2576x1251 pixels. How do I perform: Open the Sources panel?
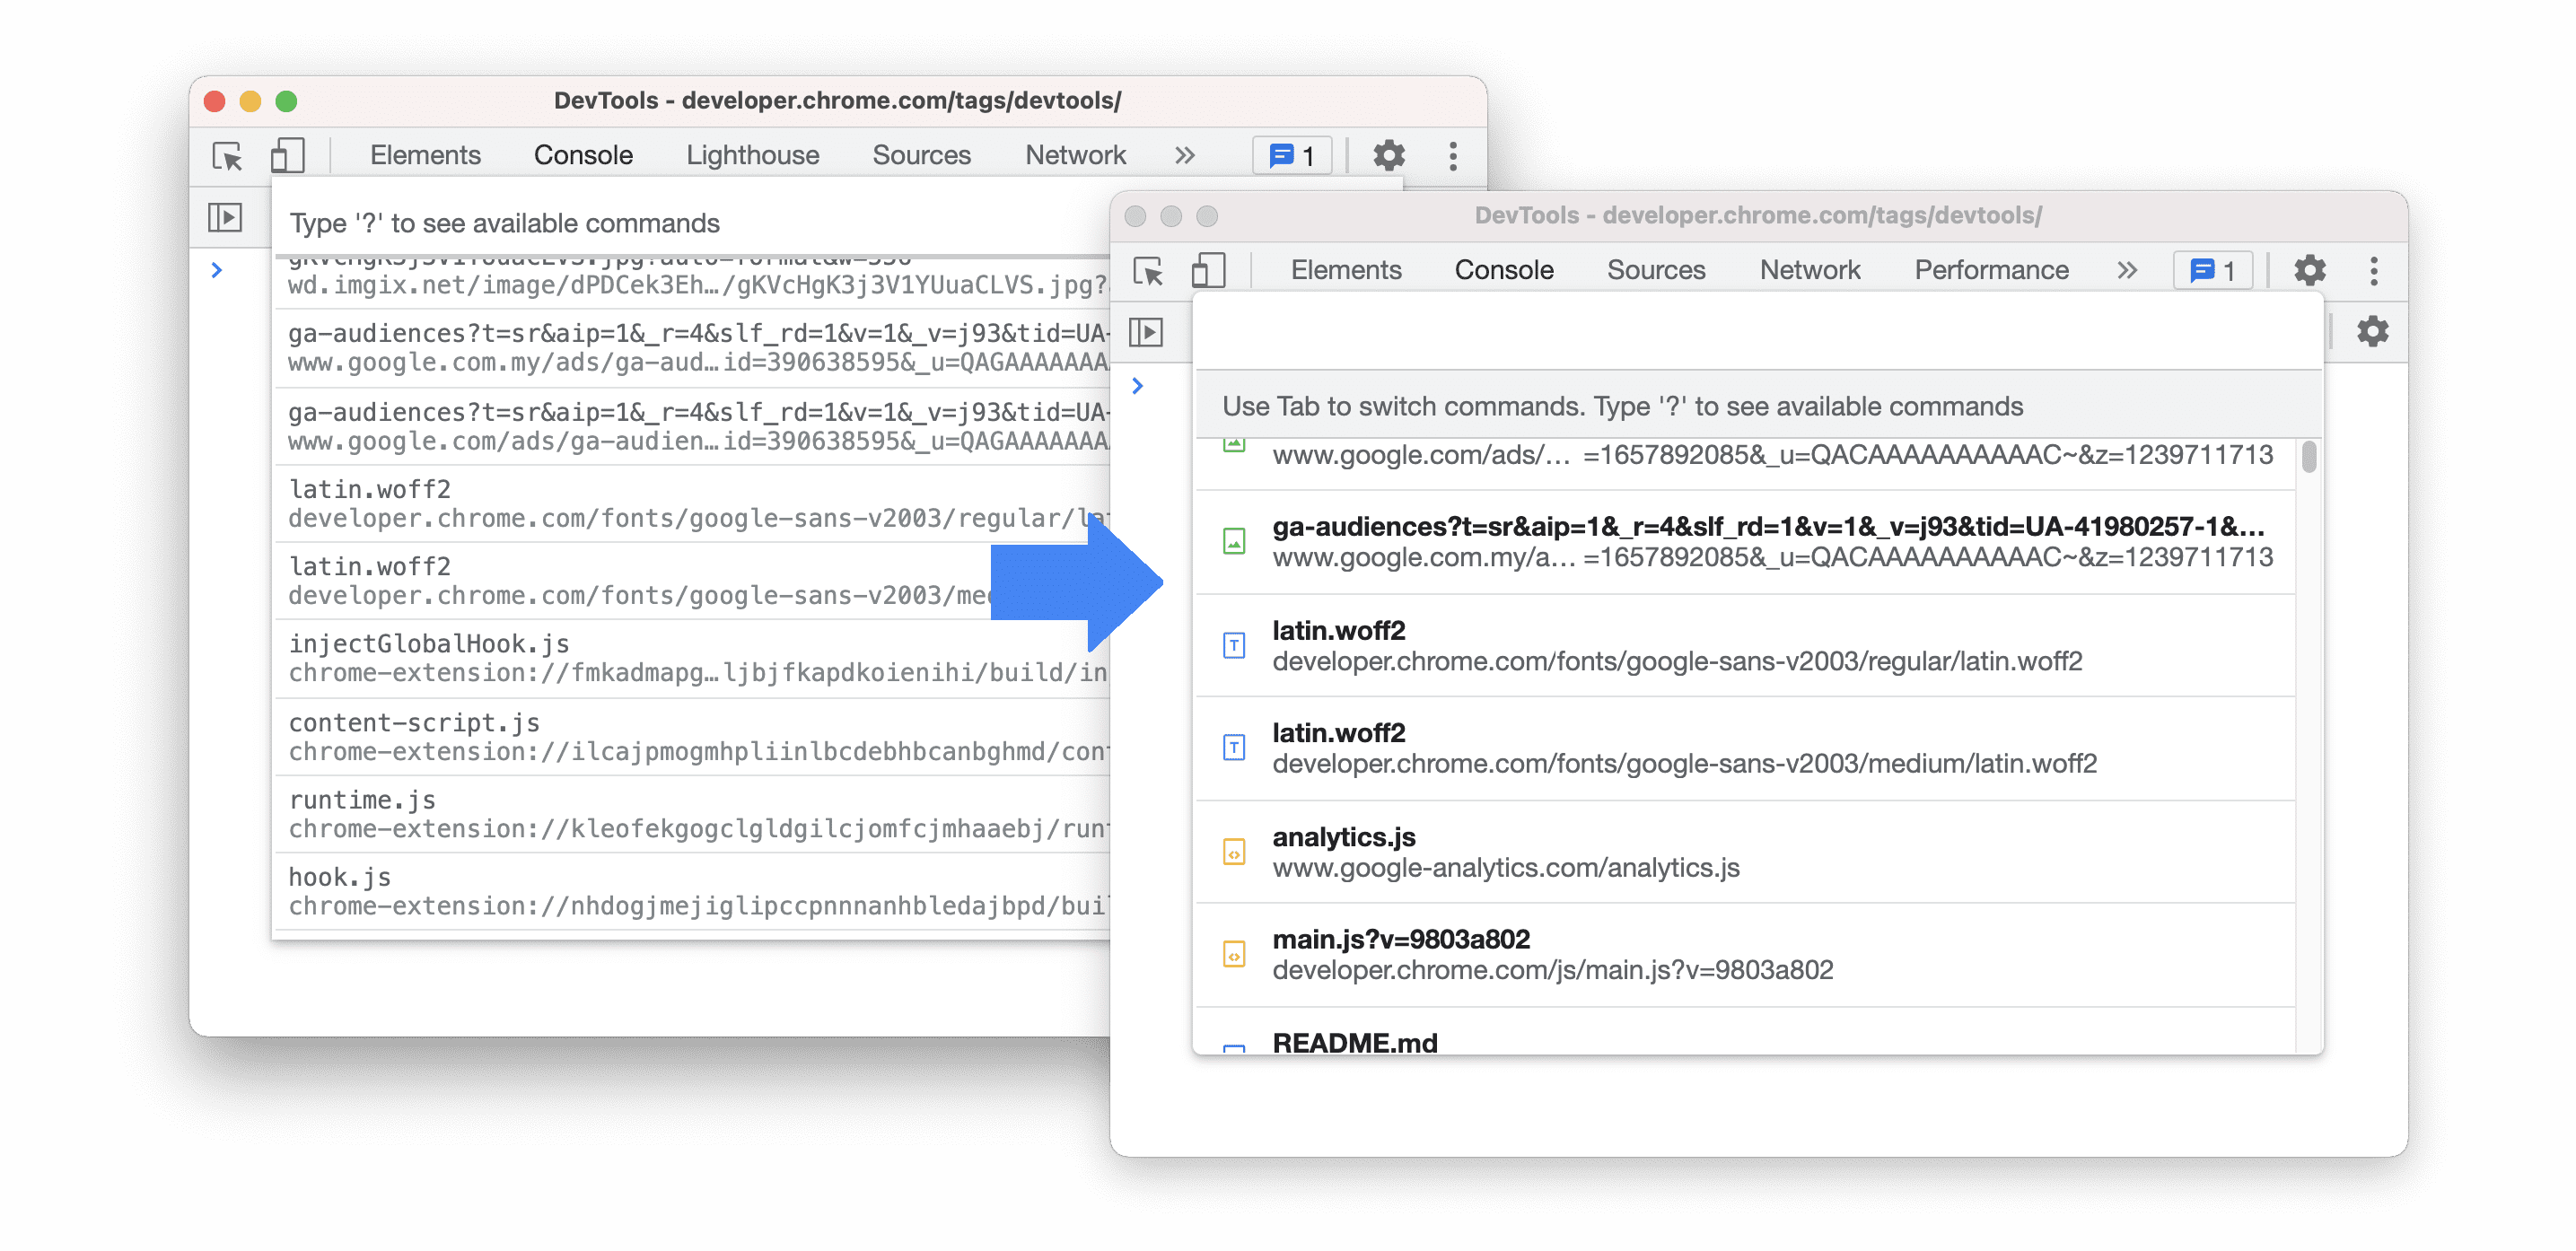(x=1656, y=267)
